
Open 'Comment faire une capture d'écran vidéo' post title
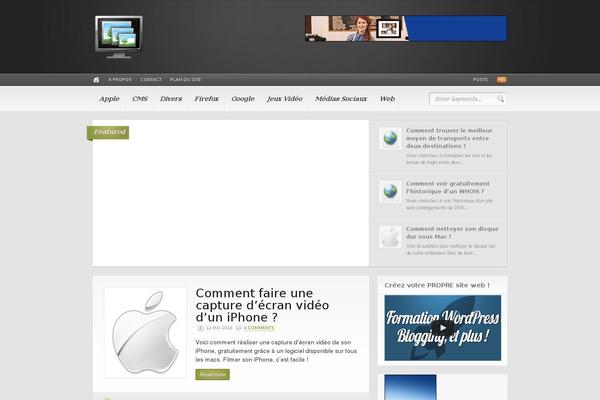tap(262, 305)
